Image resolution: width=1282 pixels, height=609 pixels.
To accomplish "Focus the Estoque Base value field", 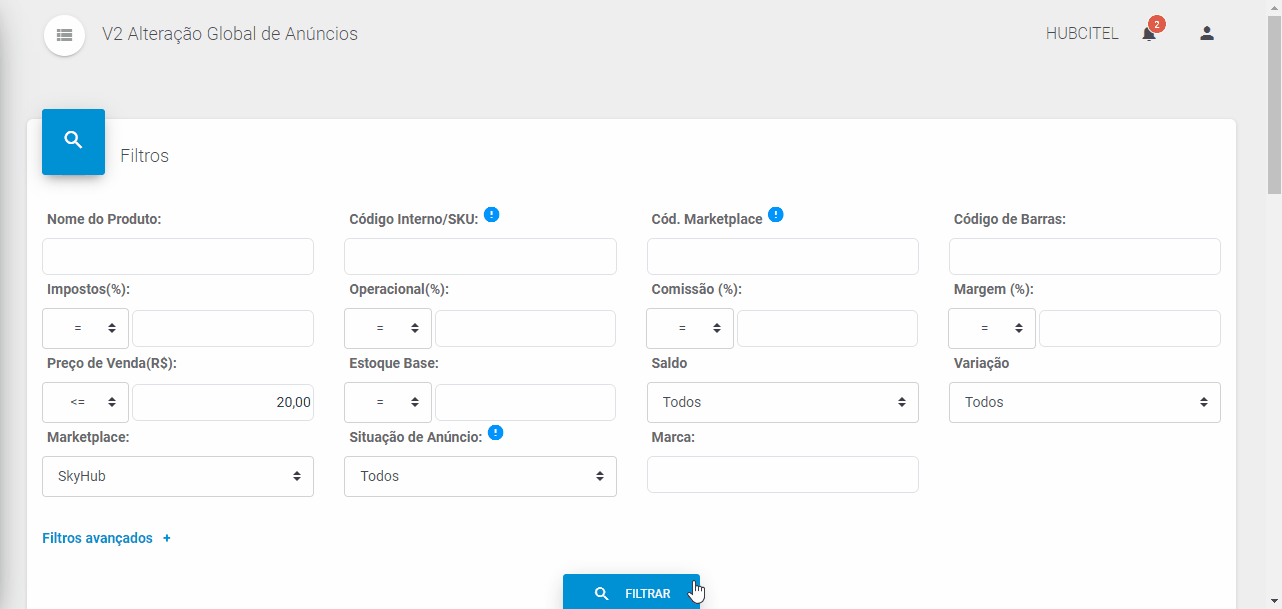I will [525, 402].
